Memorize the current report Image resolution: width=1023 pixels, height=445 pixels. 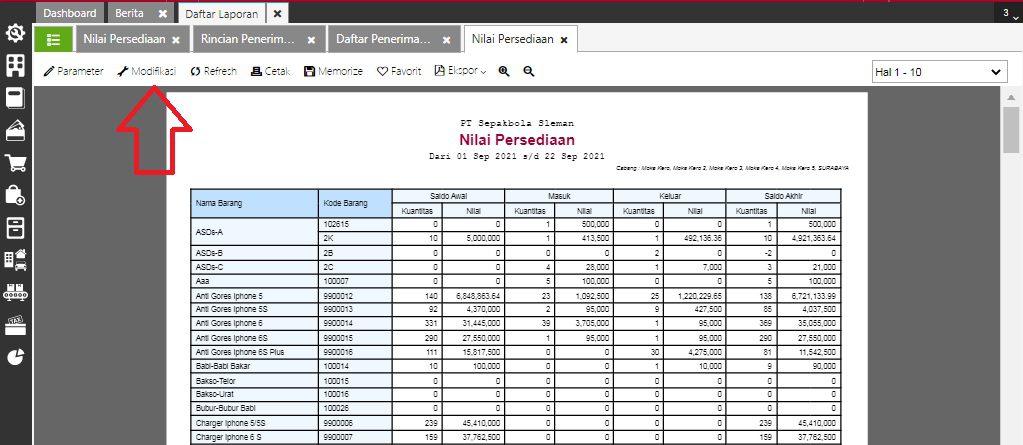point(333,72)
